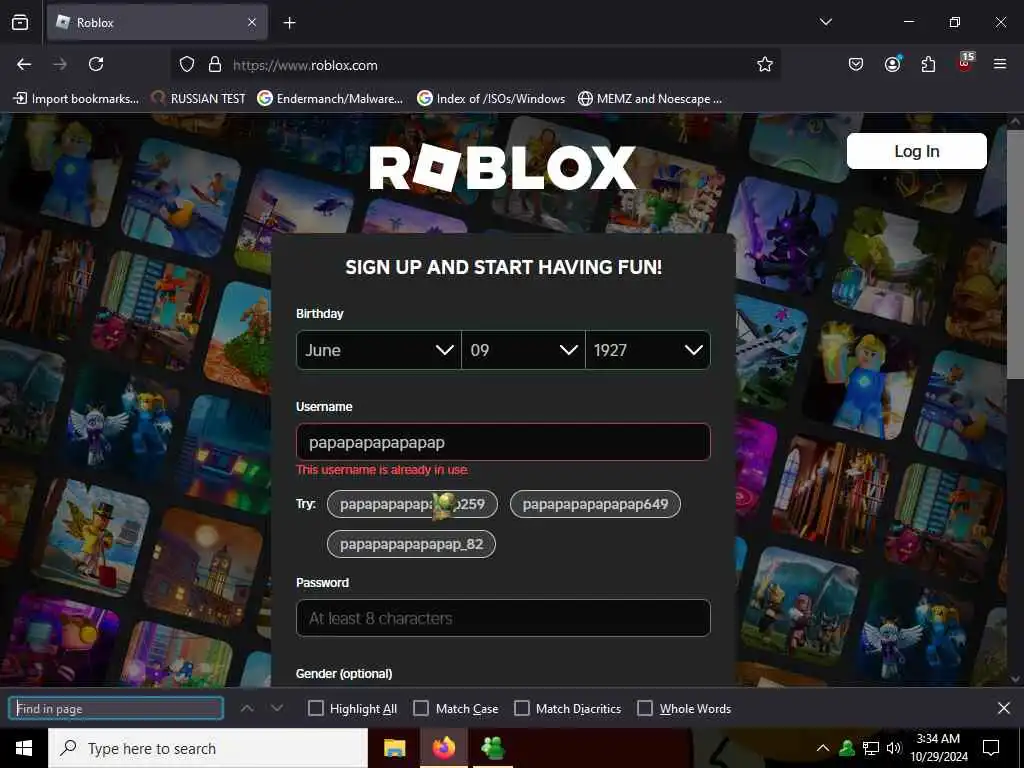This screenshot has height=768, width=1024.
Task: Go back with the browser back arrow
Action: [x=24, y=64]
